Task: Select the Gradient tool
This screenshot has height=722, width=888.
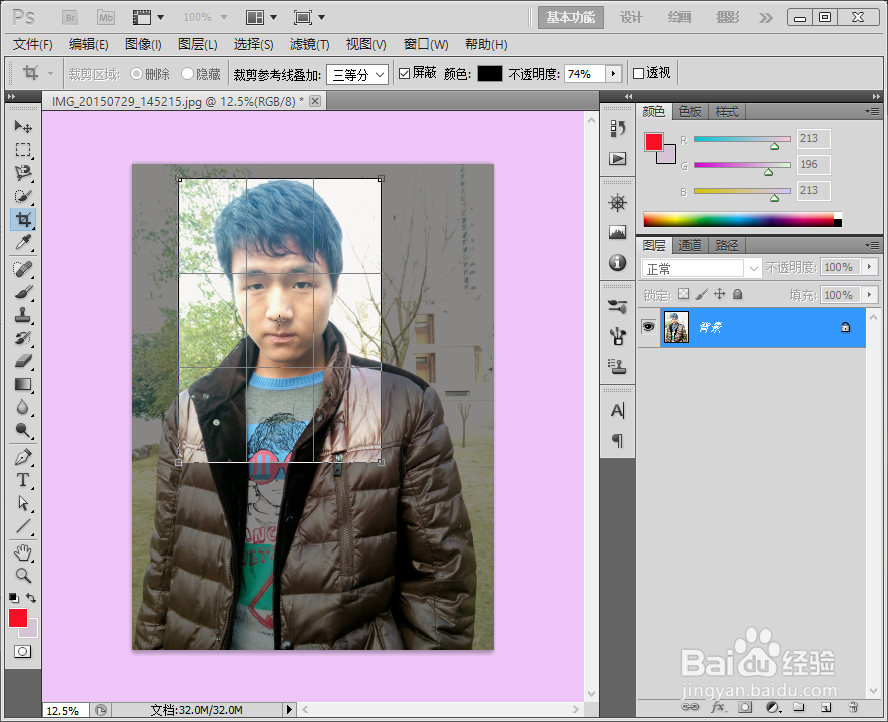Action: 23,385
